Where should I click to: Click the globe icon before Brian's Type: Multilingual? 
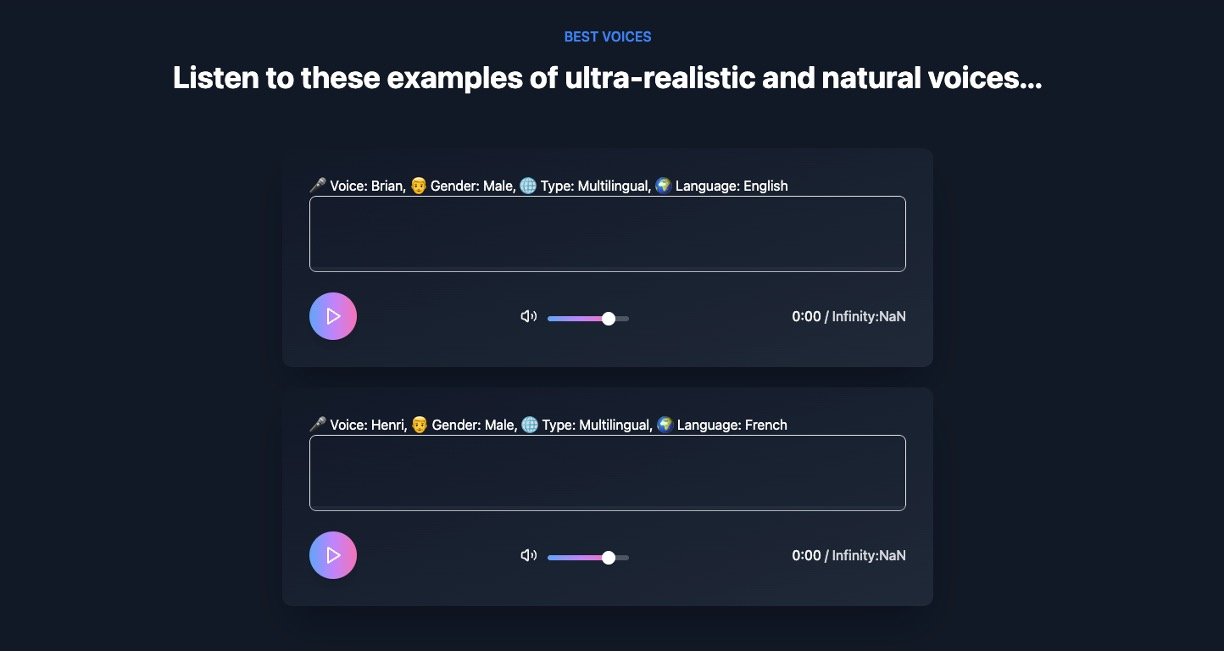(x=528, y=185)
